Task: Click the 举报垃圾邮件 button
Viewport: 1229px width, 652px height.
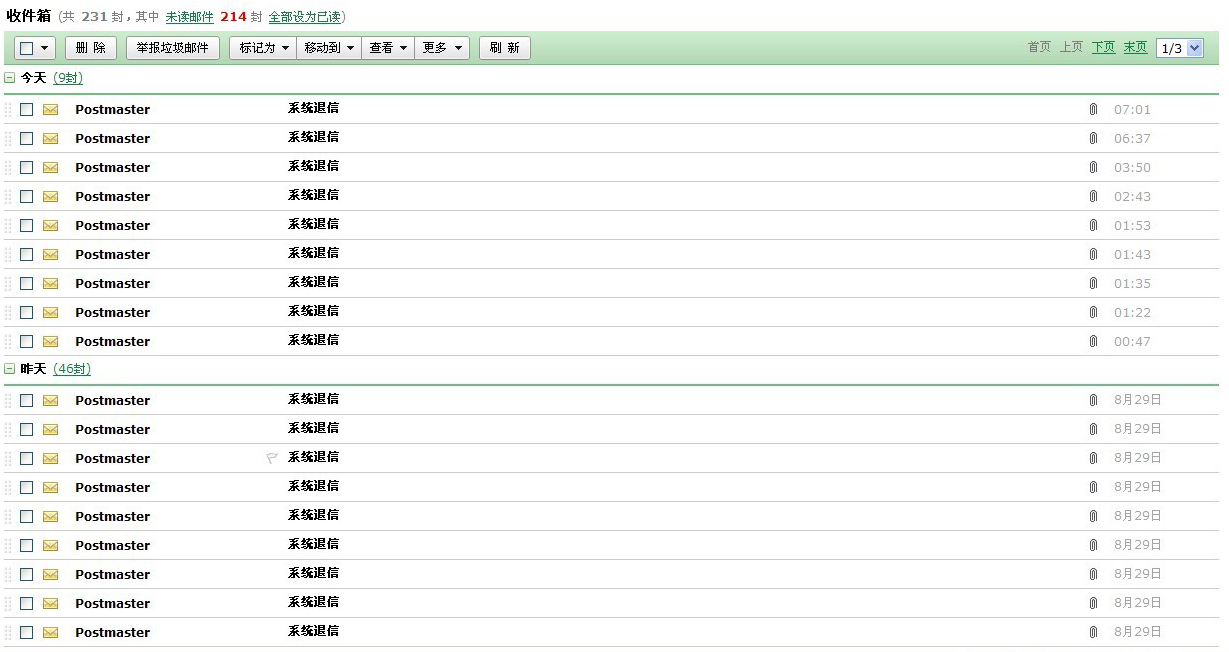Action: [173, 48]
